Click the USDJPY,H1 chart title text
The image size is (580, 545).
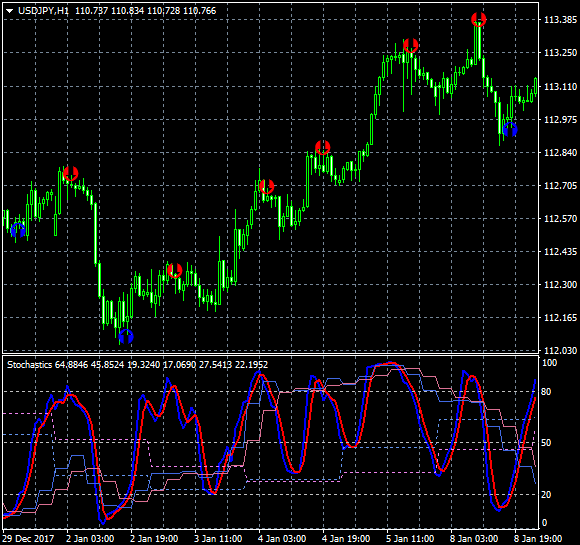click(x=43, y=11)
